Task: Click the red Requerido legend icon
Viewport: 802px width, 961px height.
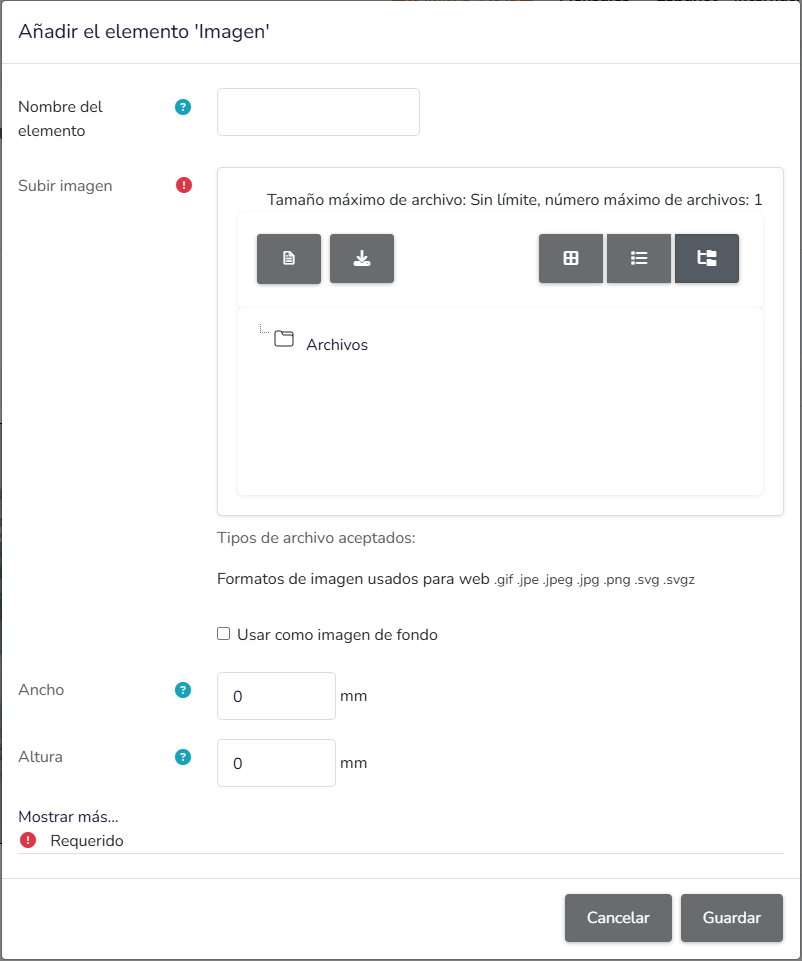Action: [28, 840]
